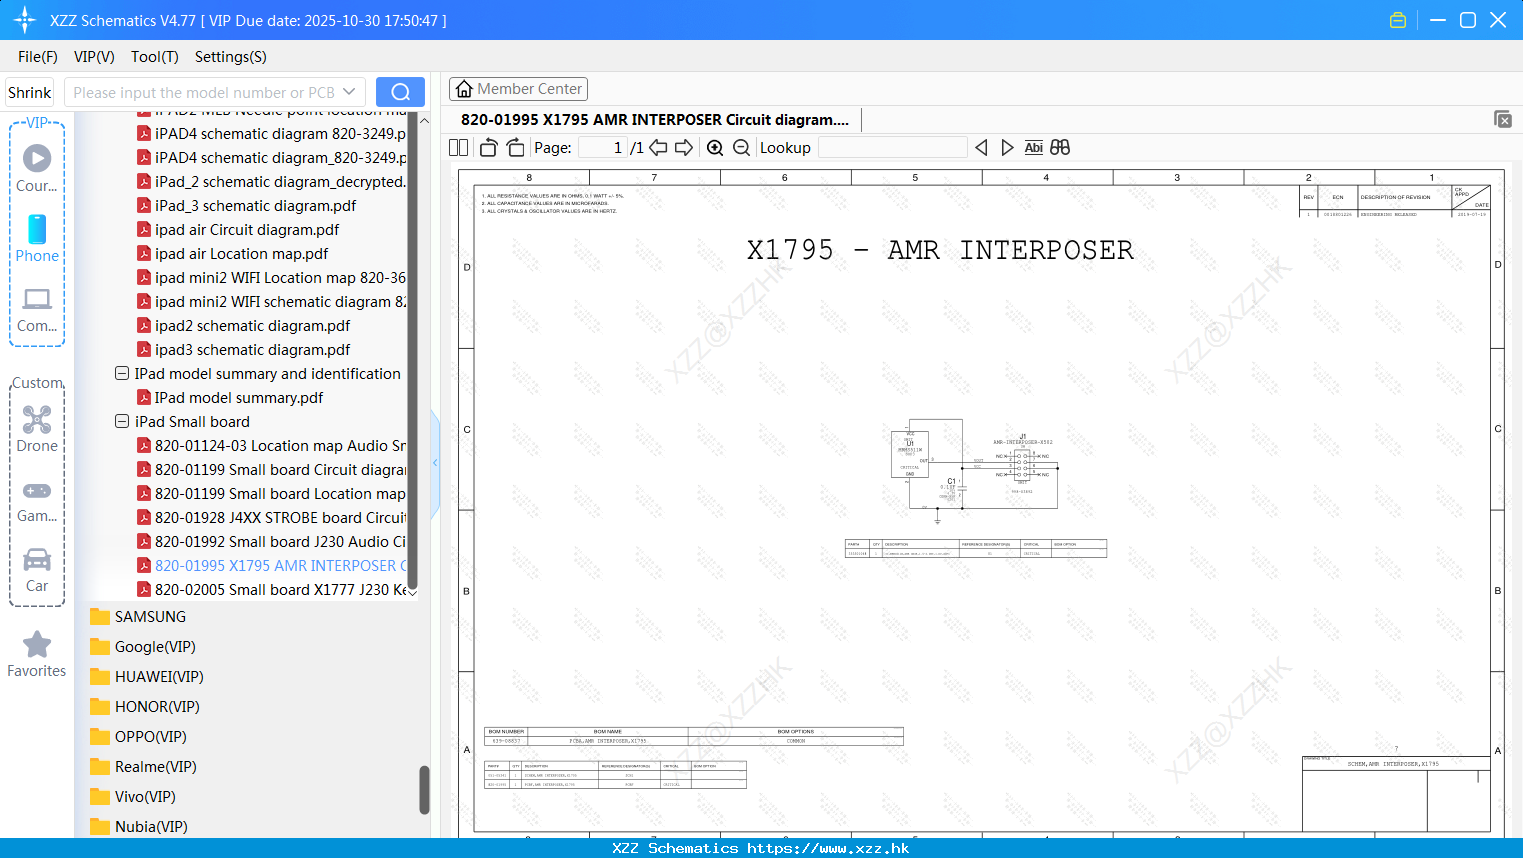Zoom in on the schematic
Screen dimensions: 1523x858
click(715, 147)
